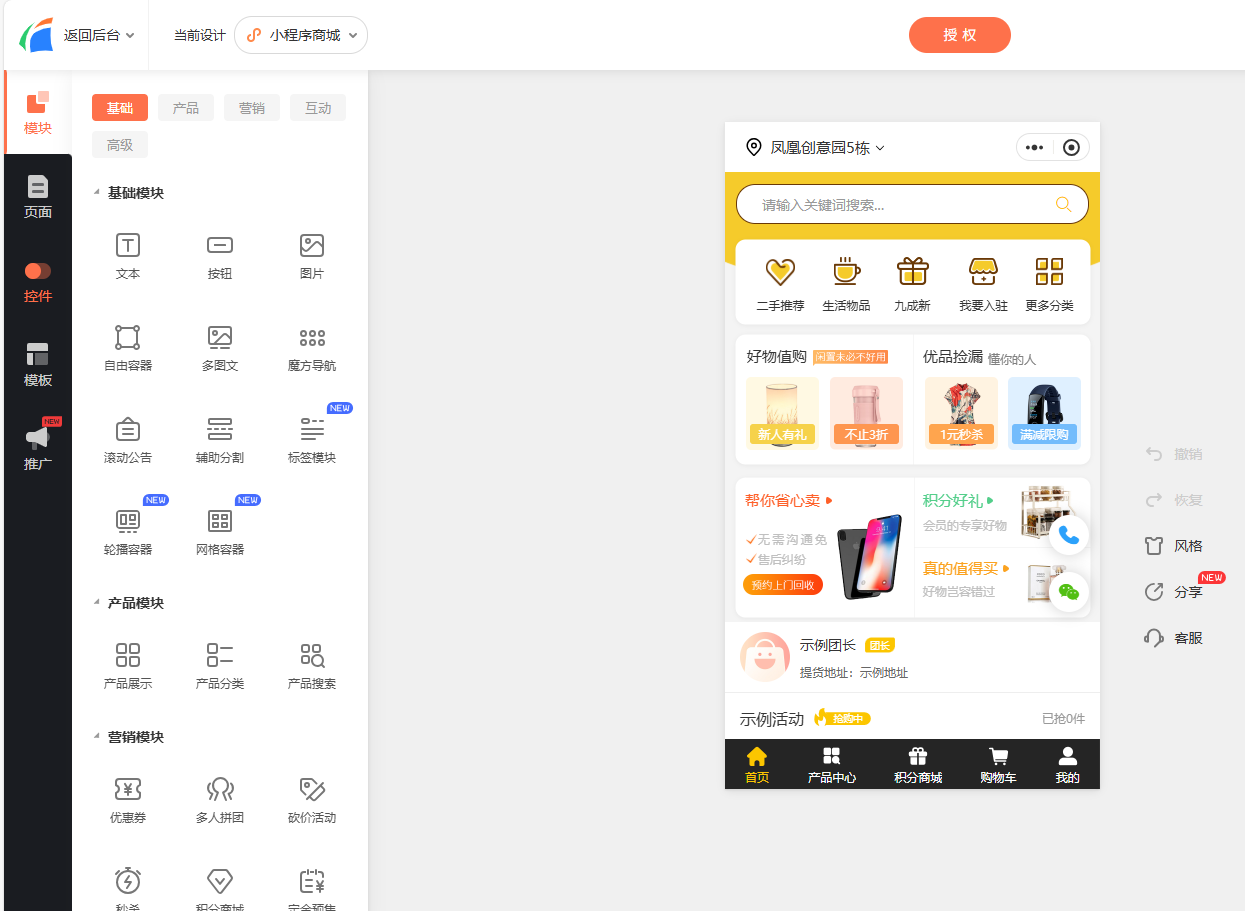Expand the 凤凰创意园5栋 location selector
This screenshot has width=1245, height=911.
(x=816, y=148)
